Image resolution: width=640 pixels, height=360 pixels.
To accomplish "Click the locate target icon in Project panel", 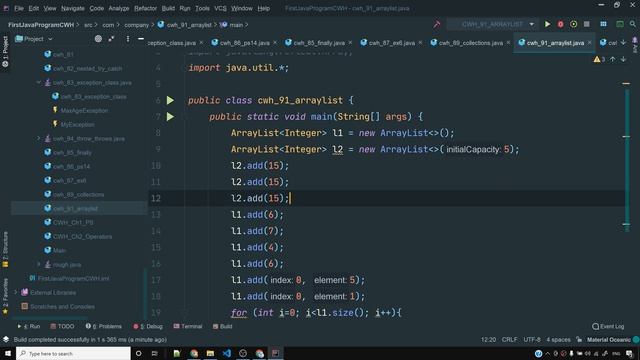I will click(98, 39).
